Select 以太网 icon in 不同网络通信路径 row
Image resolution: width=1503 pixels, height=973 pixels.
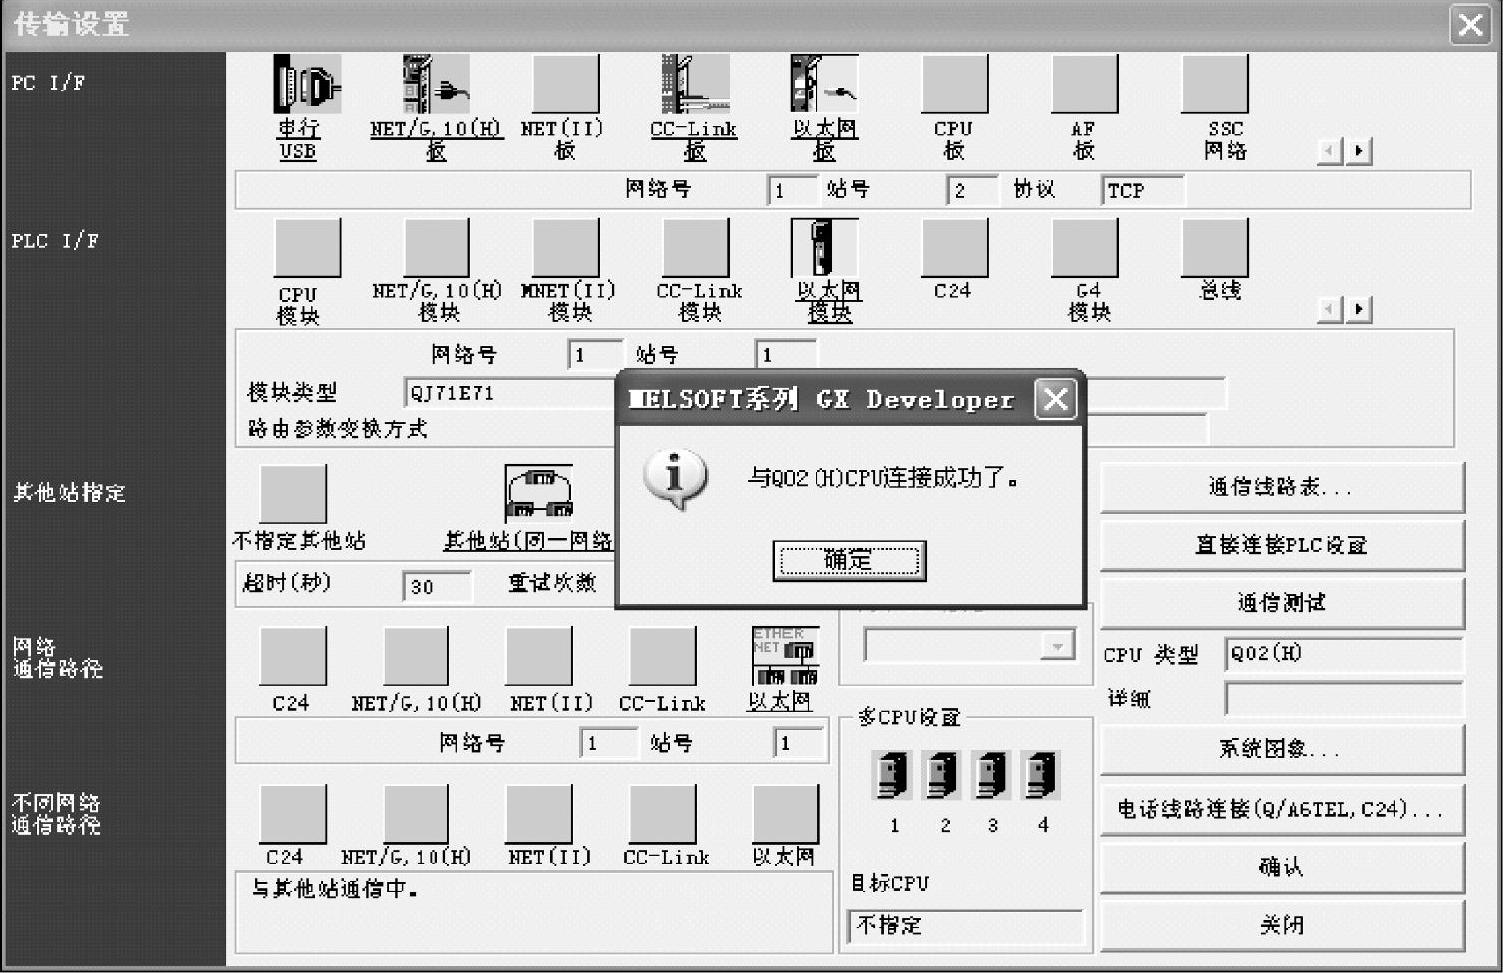click(785, 813)
